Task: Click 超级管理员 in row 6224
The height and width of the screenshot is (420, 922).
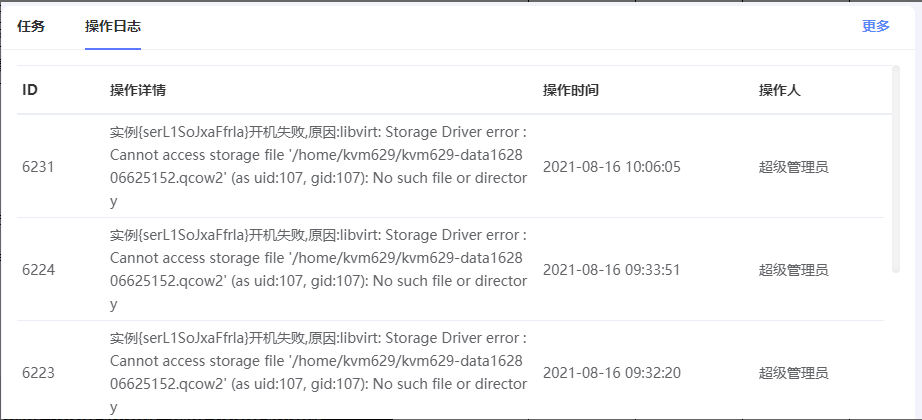Action: coord(794,270)
